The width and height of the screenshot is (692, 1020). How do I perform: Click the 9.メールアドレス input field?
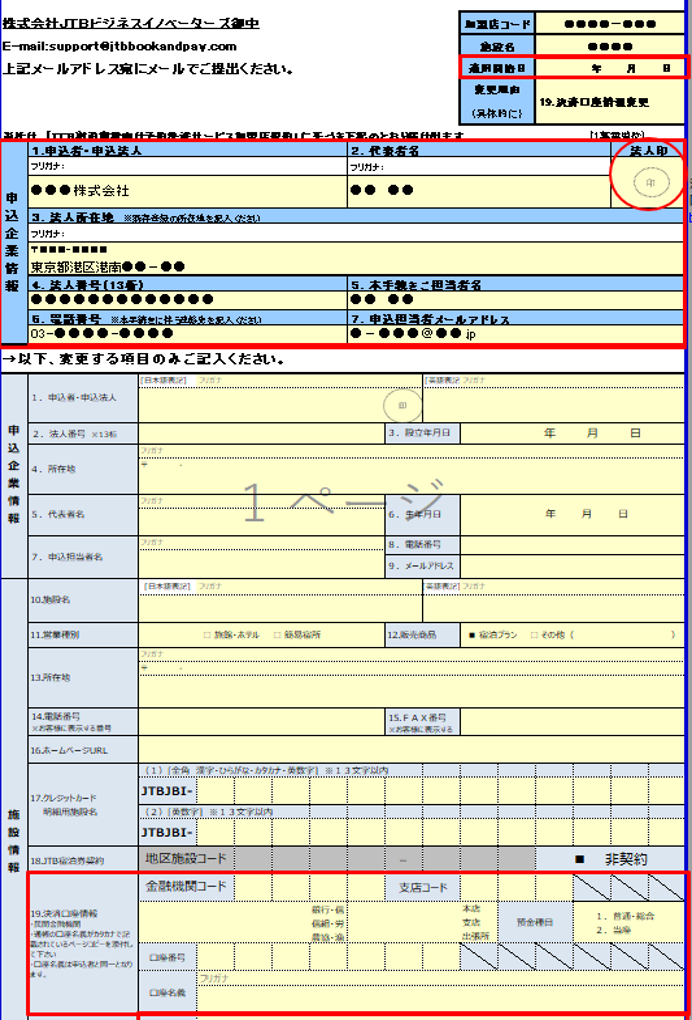click(x=572, y=565)
